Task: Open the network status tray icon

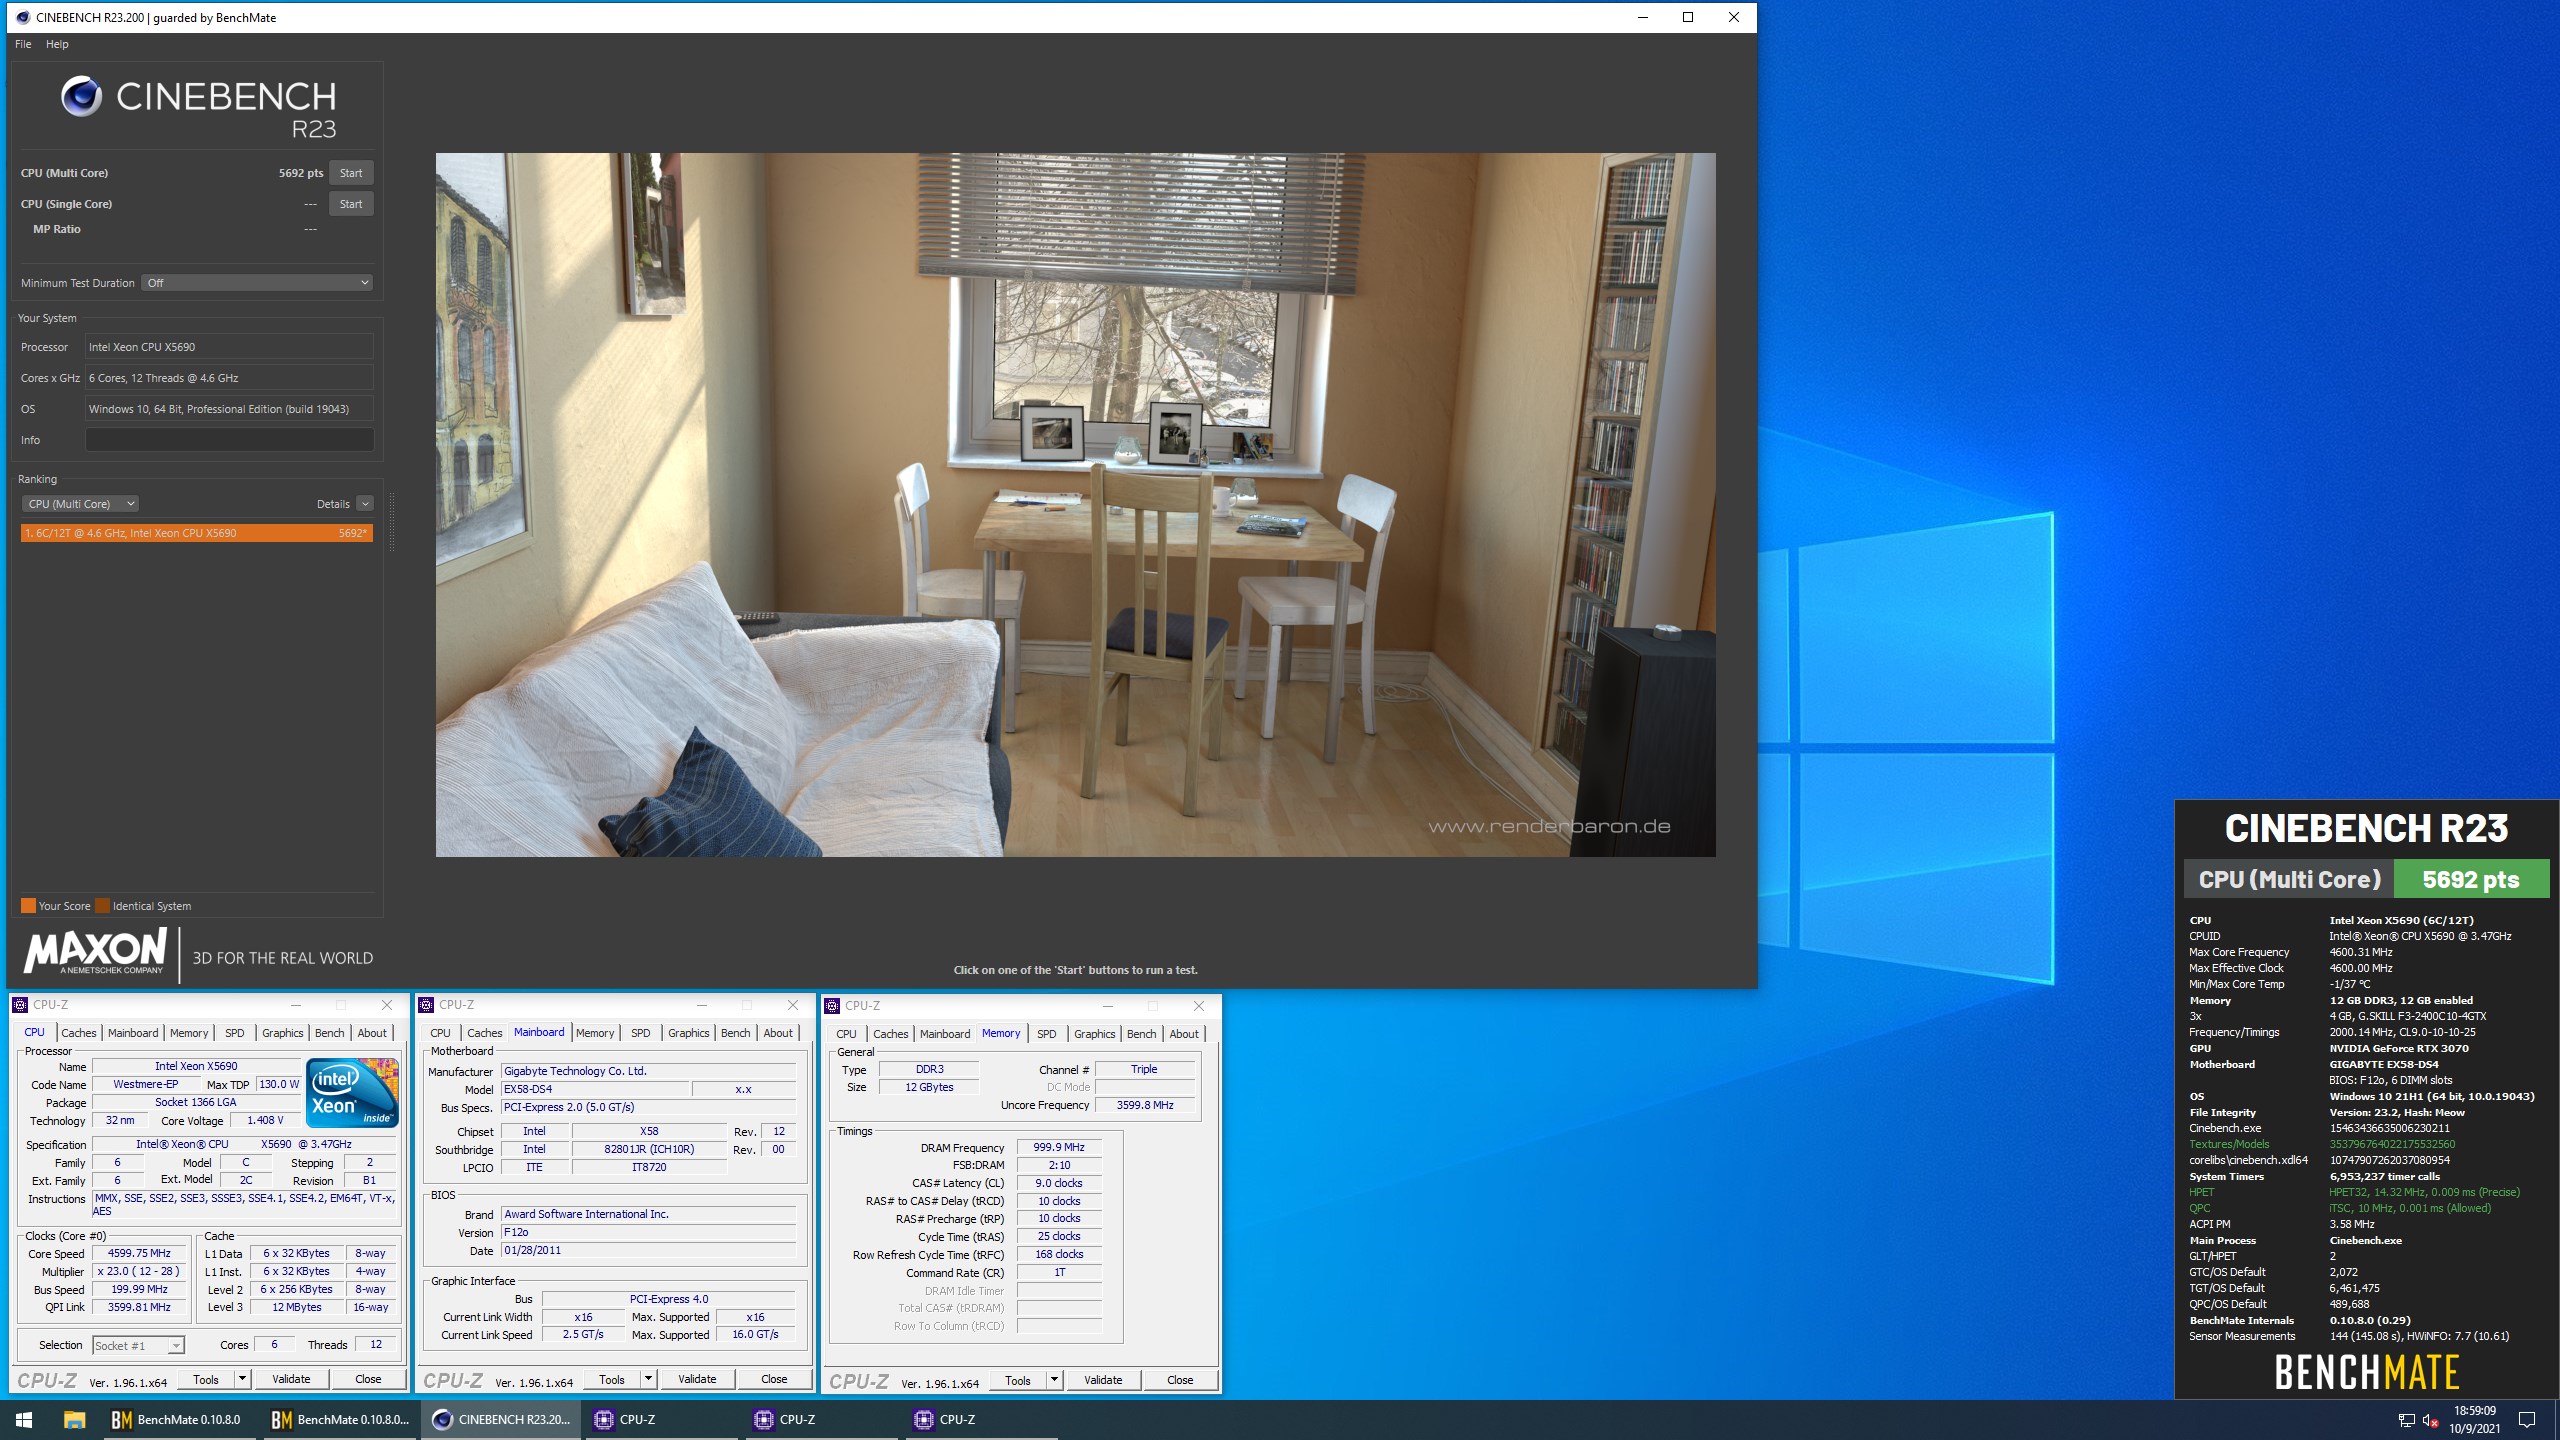Action: click(x=2406, y=1420)
